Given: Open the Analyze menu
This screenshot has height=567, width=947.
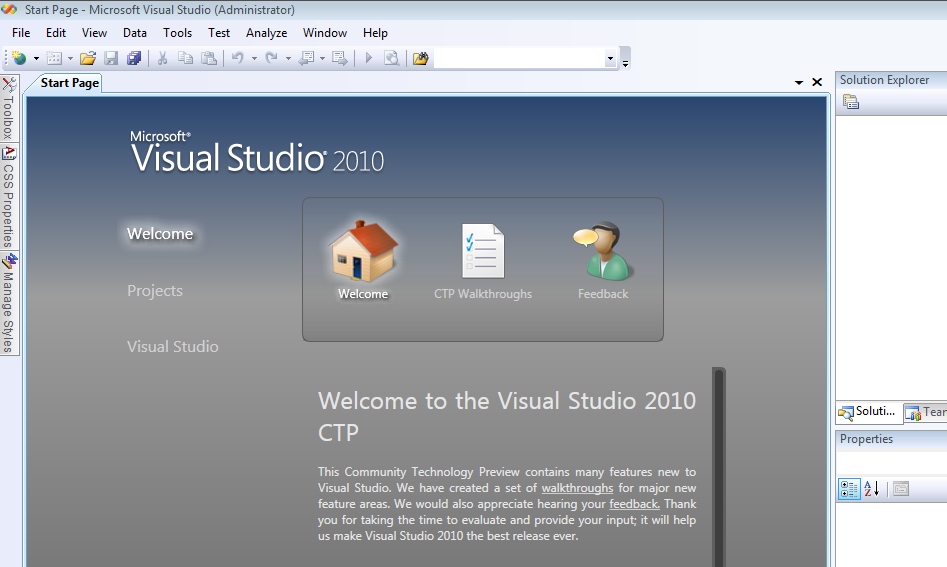Looking at the screenshot, I should click(x=266, y=33).
